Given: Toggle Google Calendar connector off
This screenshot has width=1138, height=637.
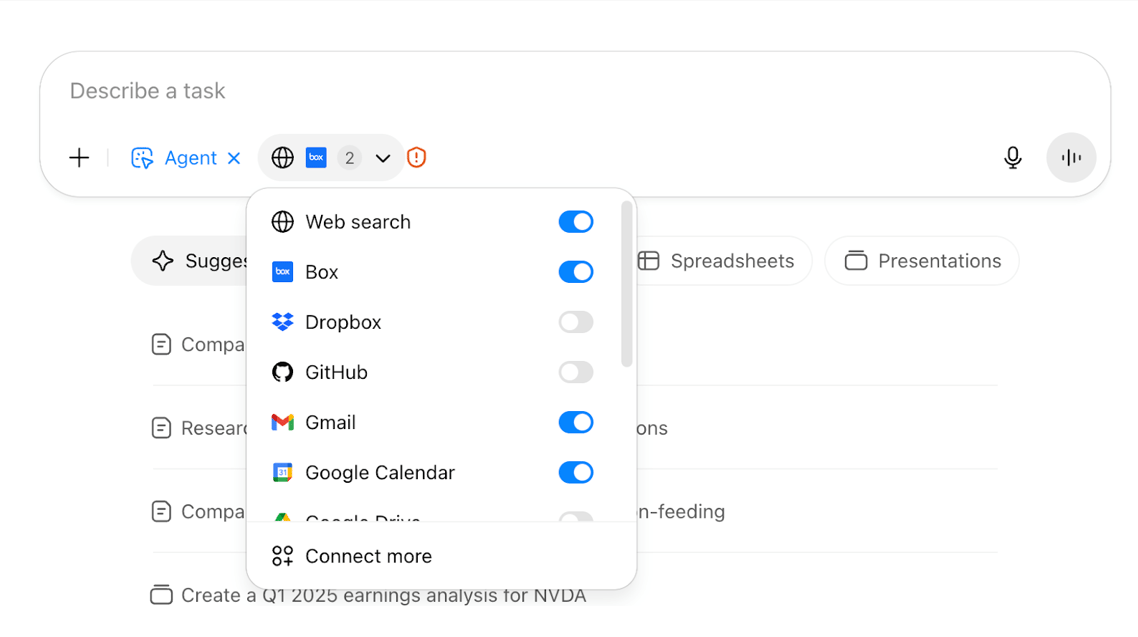Looking at the screenshot, I should [x=576, y=472].
